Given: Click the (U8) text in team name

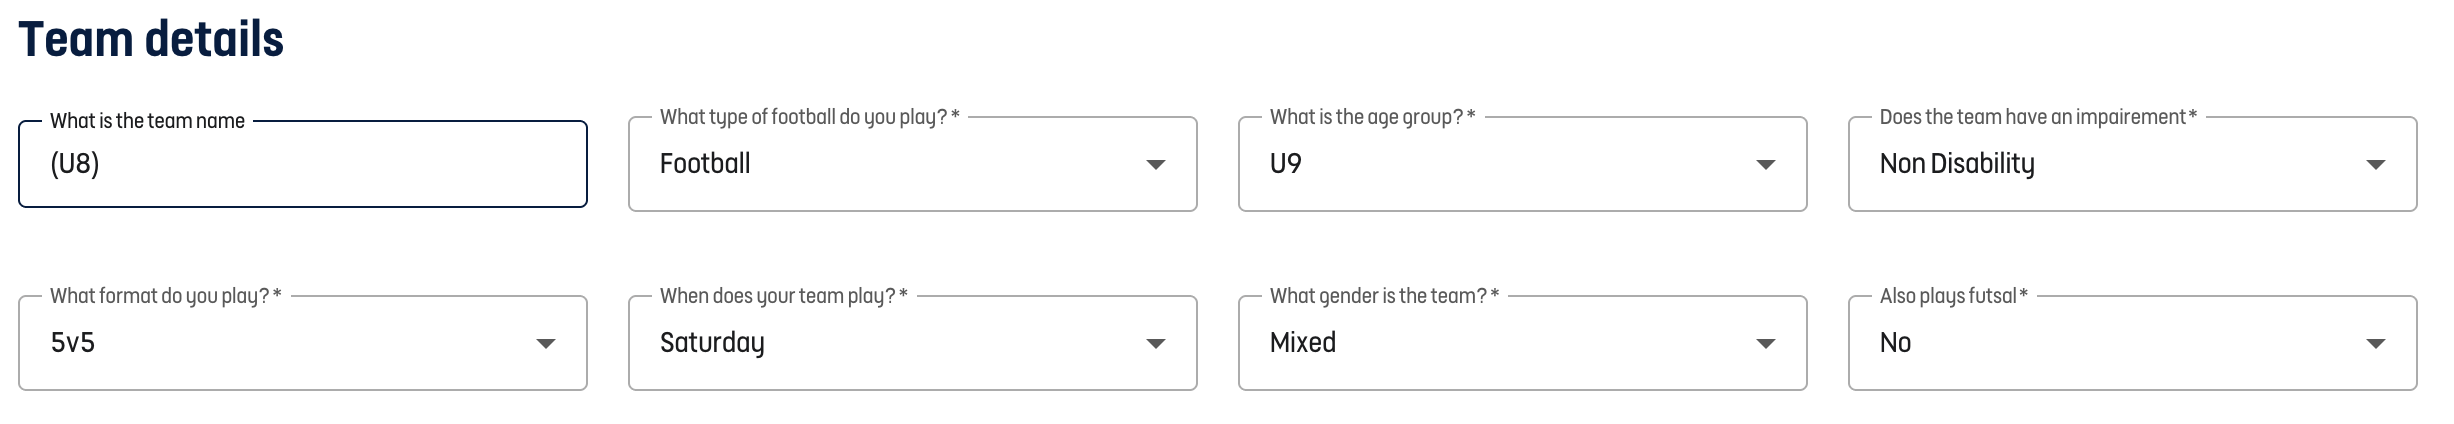Looking at the screenshot, I should 74,164.
